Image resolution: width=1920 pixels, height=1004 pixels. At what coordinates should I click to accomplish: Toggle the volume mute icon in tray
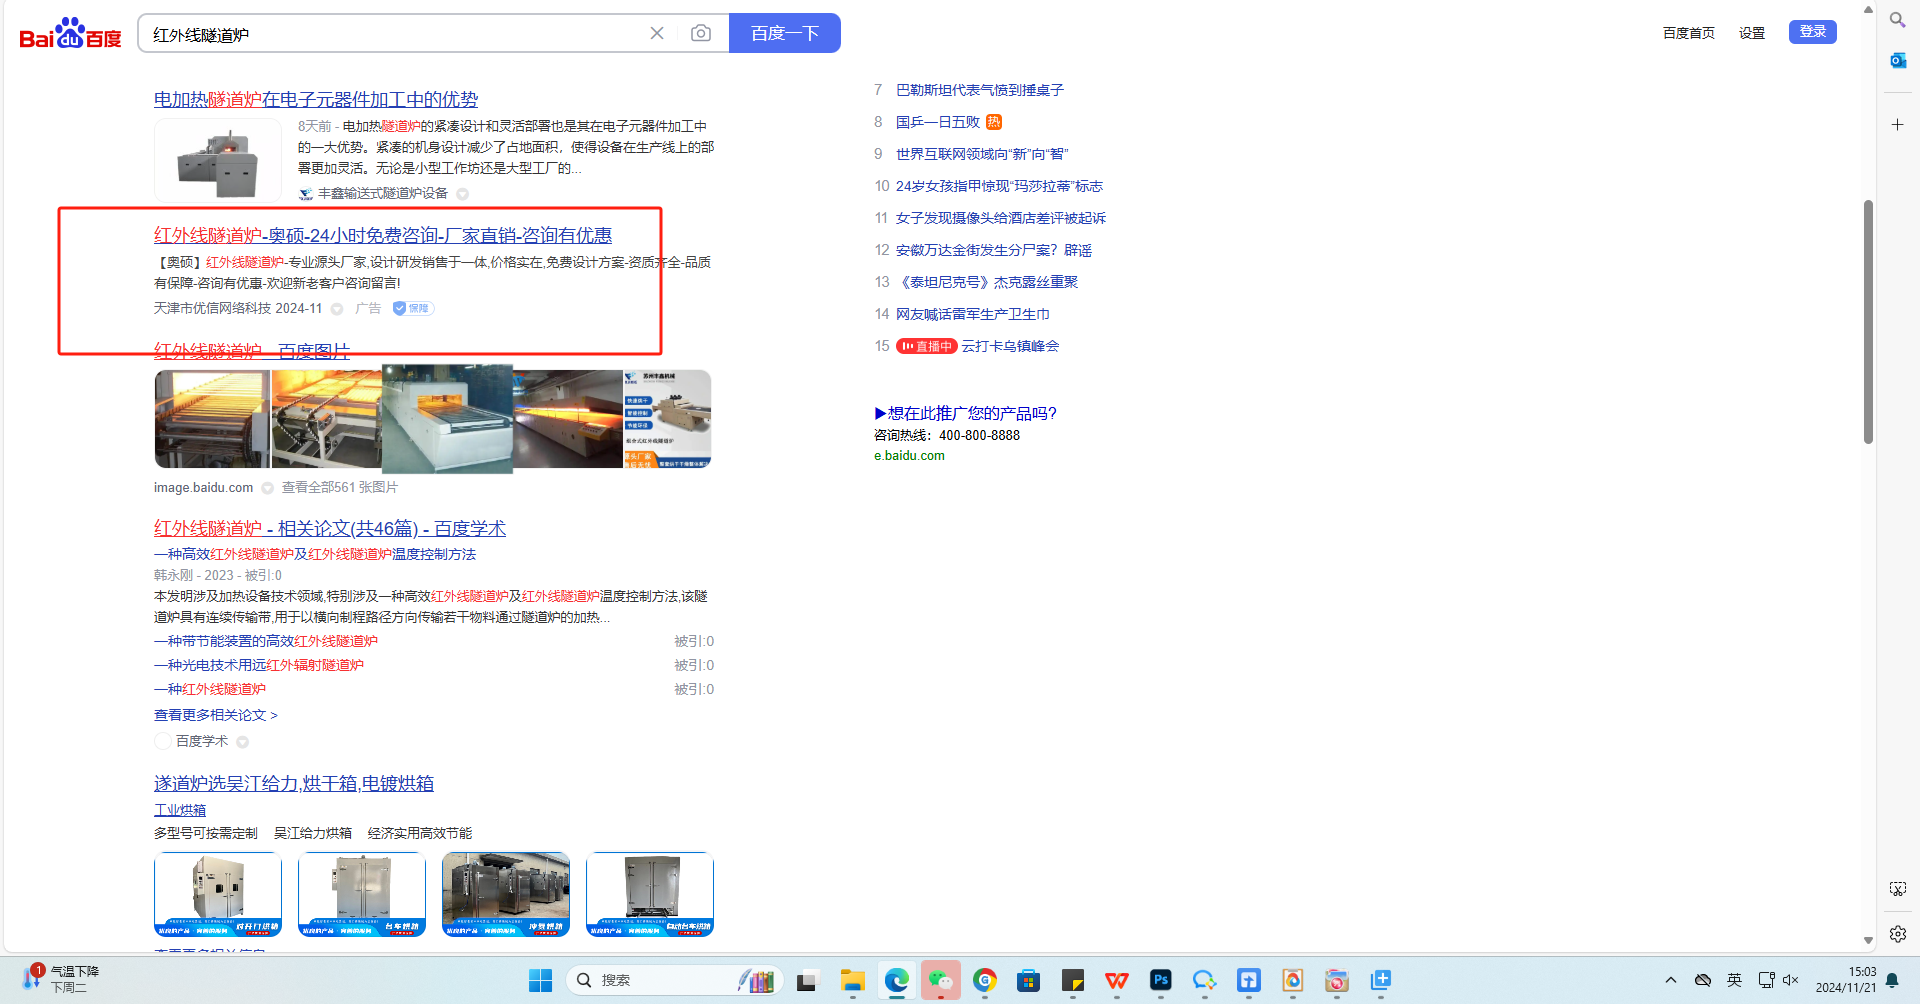(1790, 980)
